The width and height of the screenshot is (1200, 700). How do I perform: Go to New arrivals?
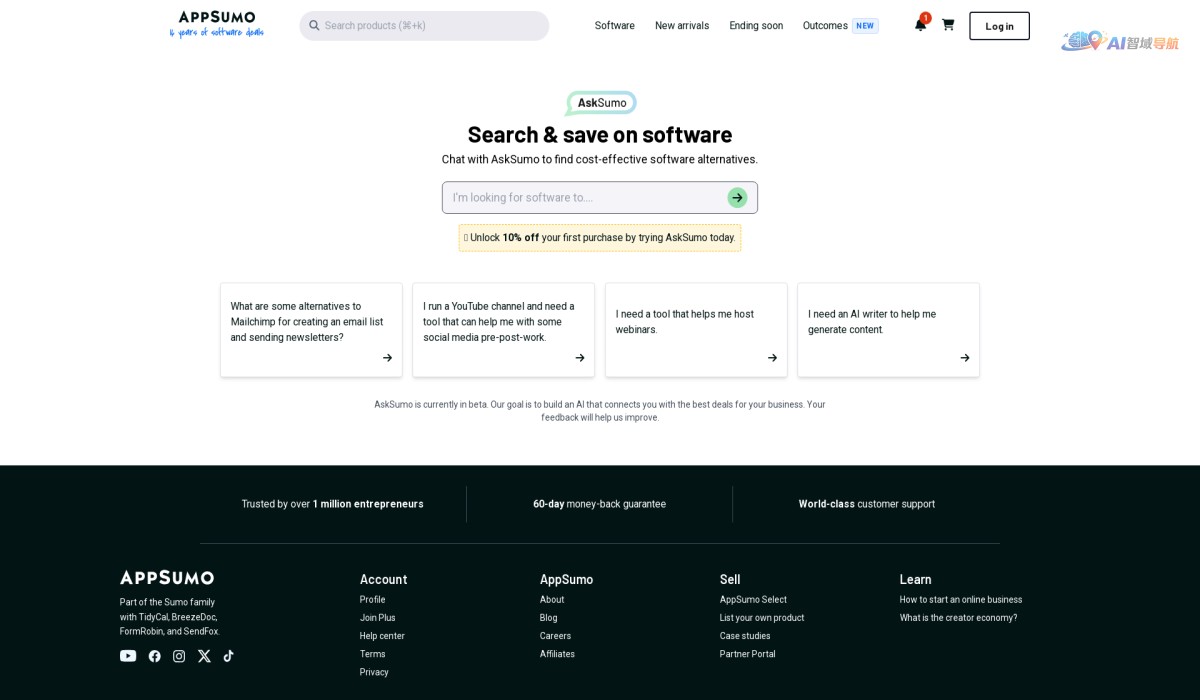point(682,26)
